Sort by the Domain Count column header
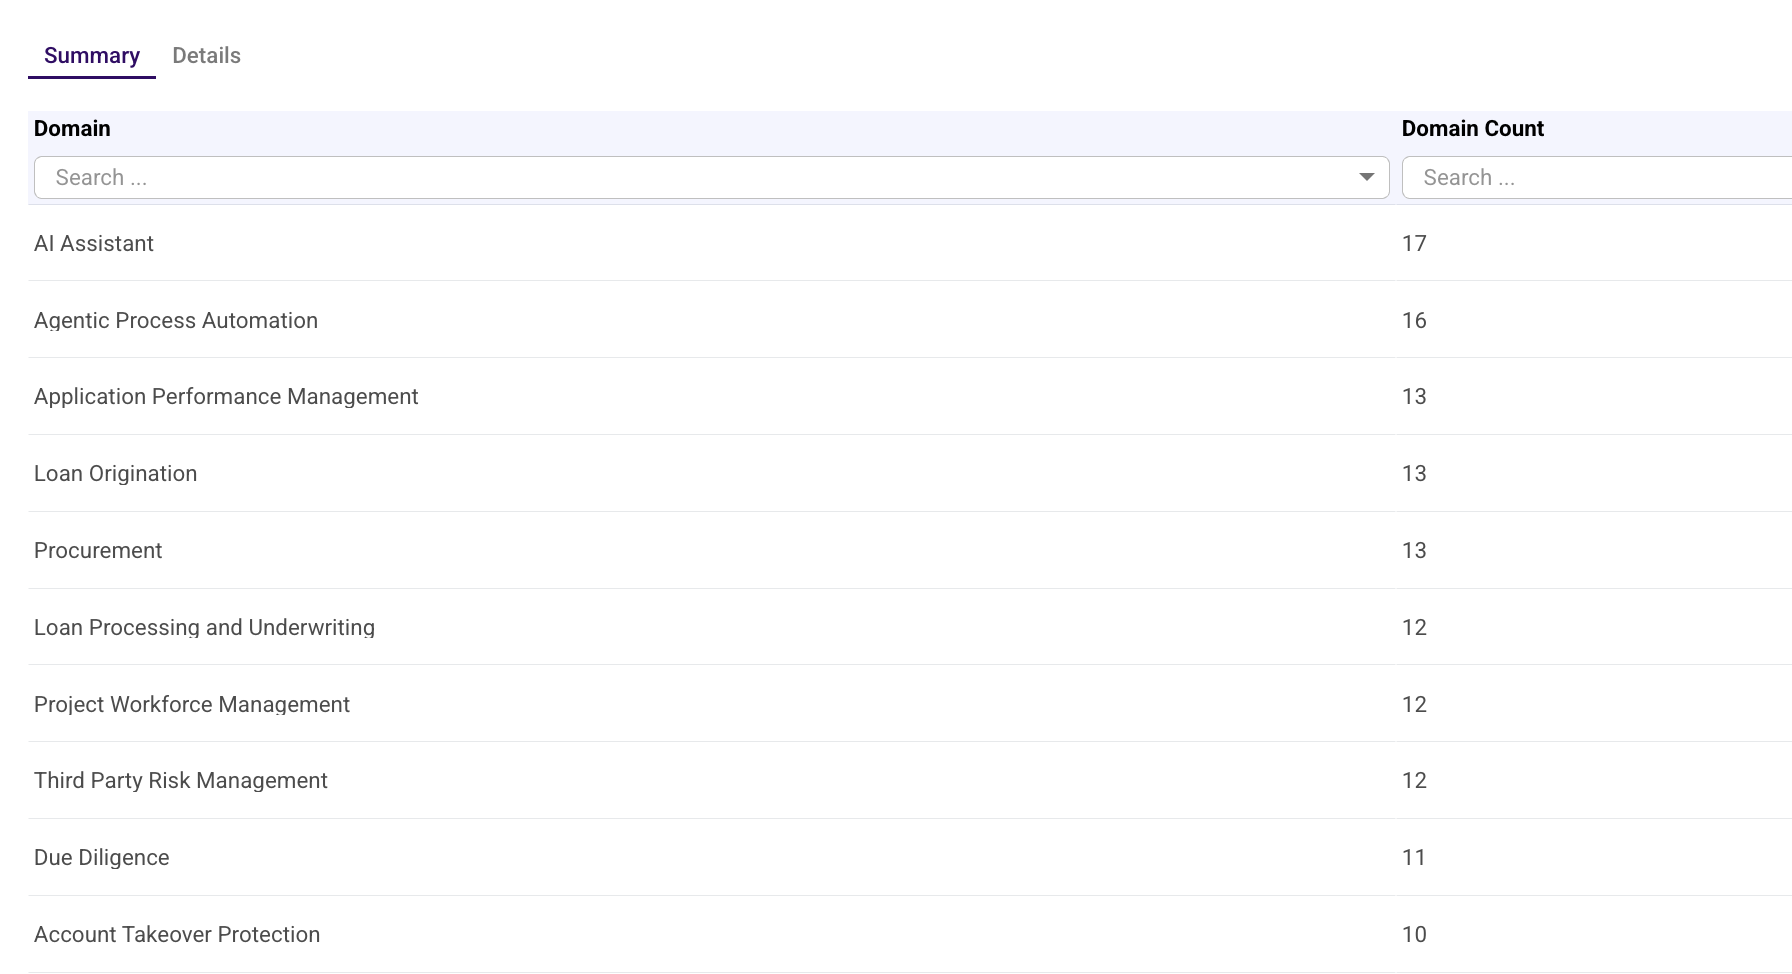This screenshot has width=1792, height=974. pos(1472,129)
